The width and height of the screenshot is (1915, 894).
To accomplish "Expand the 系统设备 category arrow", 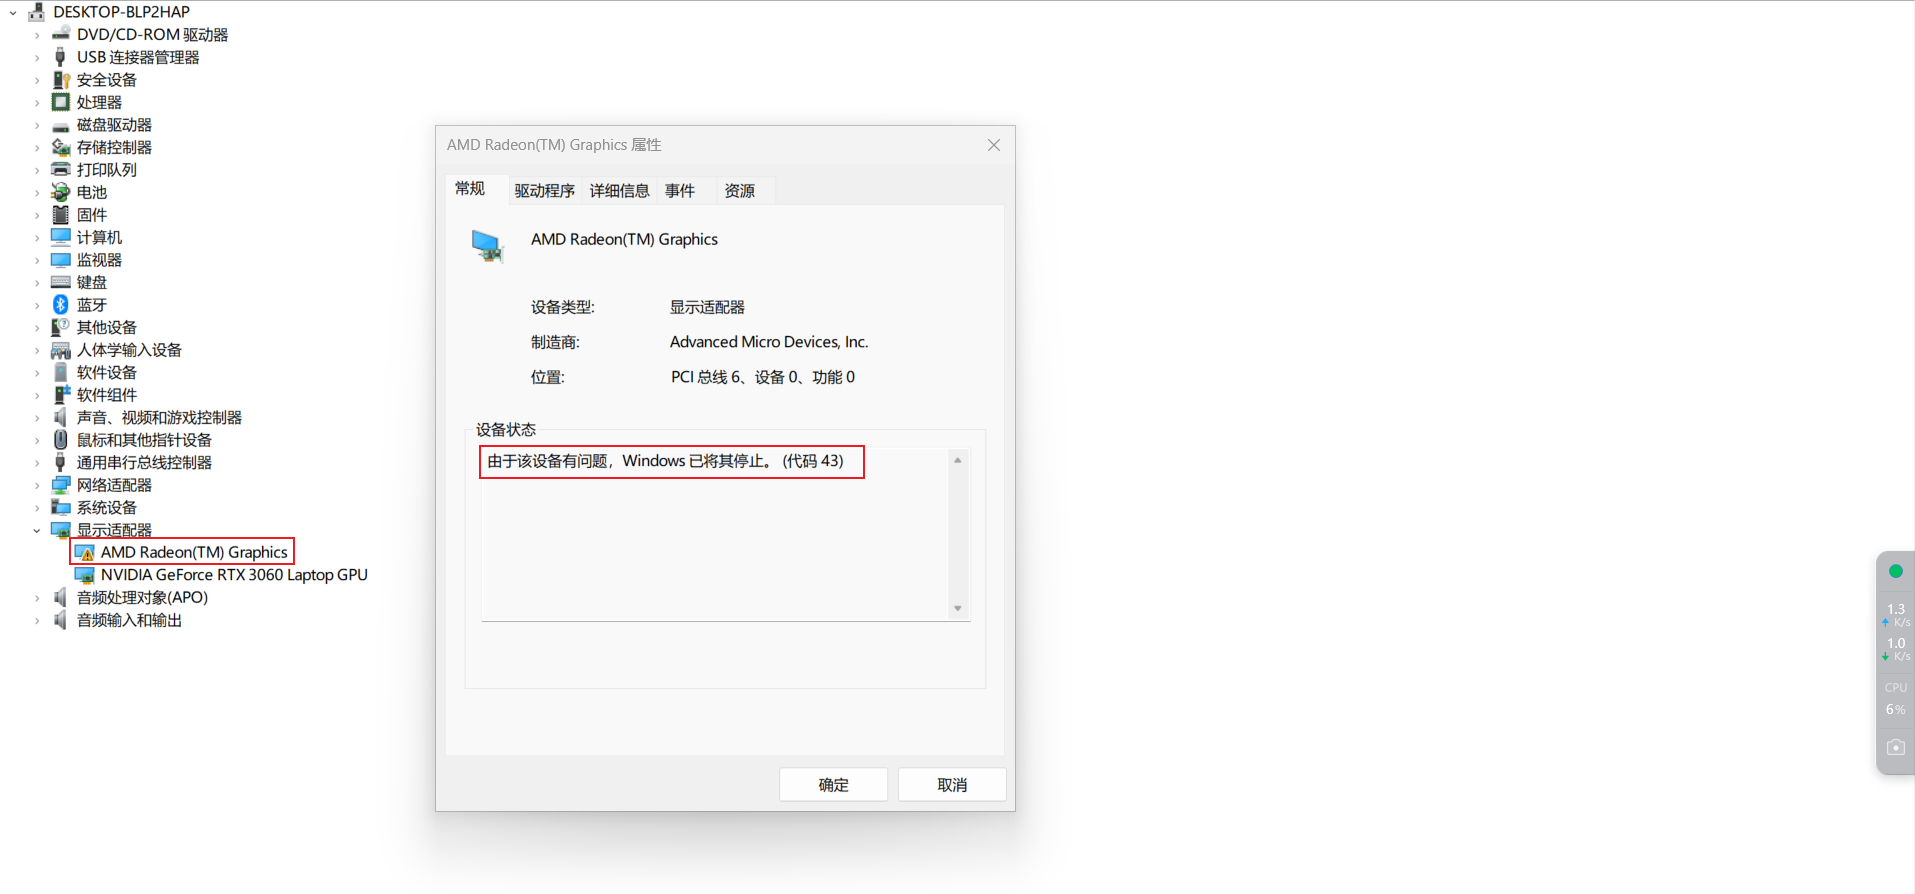I will 37,507.
